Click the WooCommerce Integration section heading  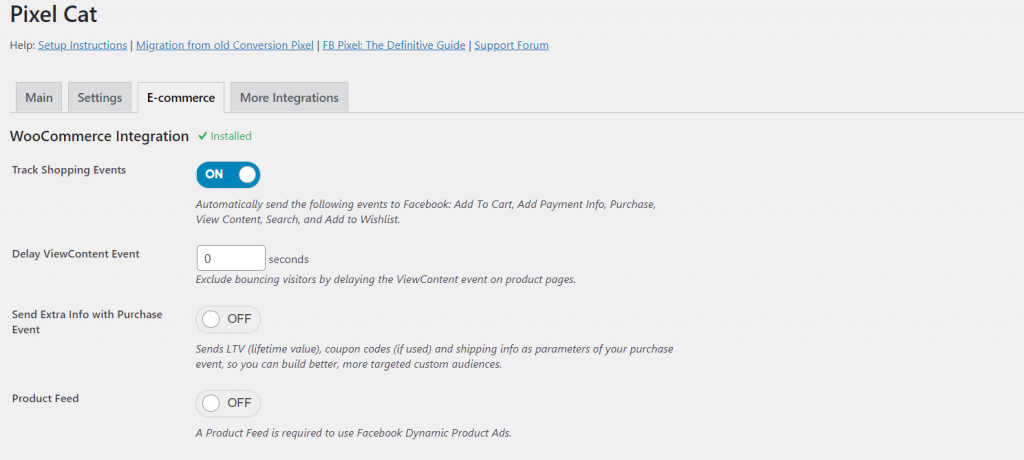click(99, 136)
